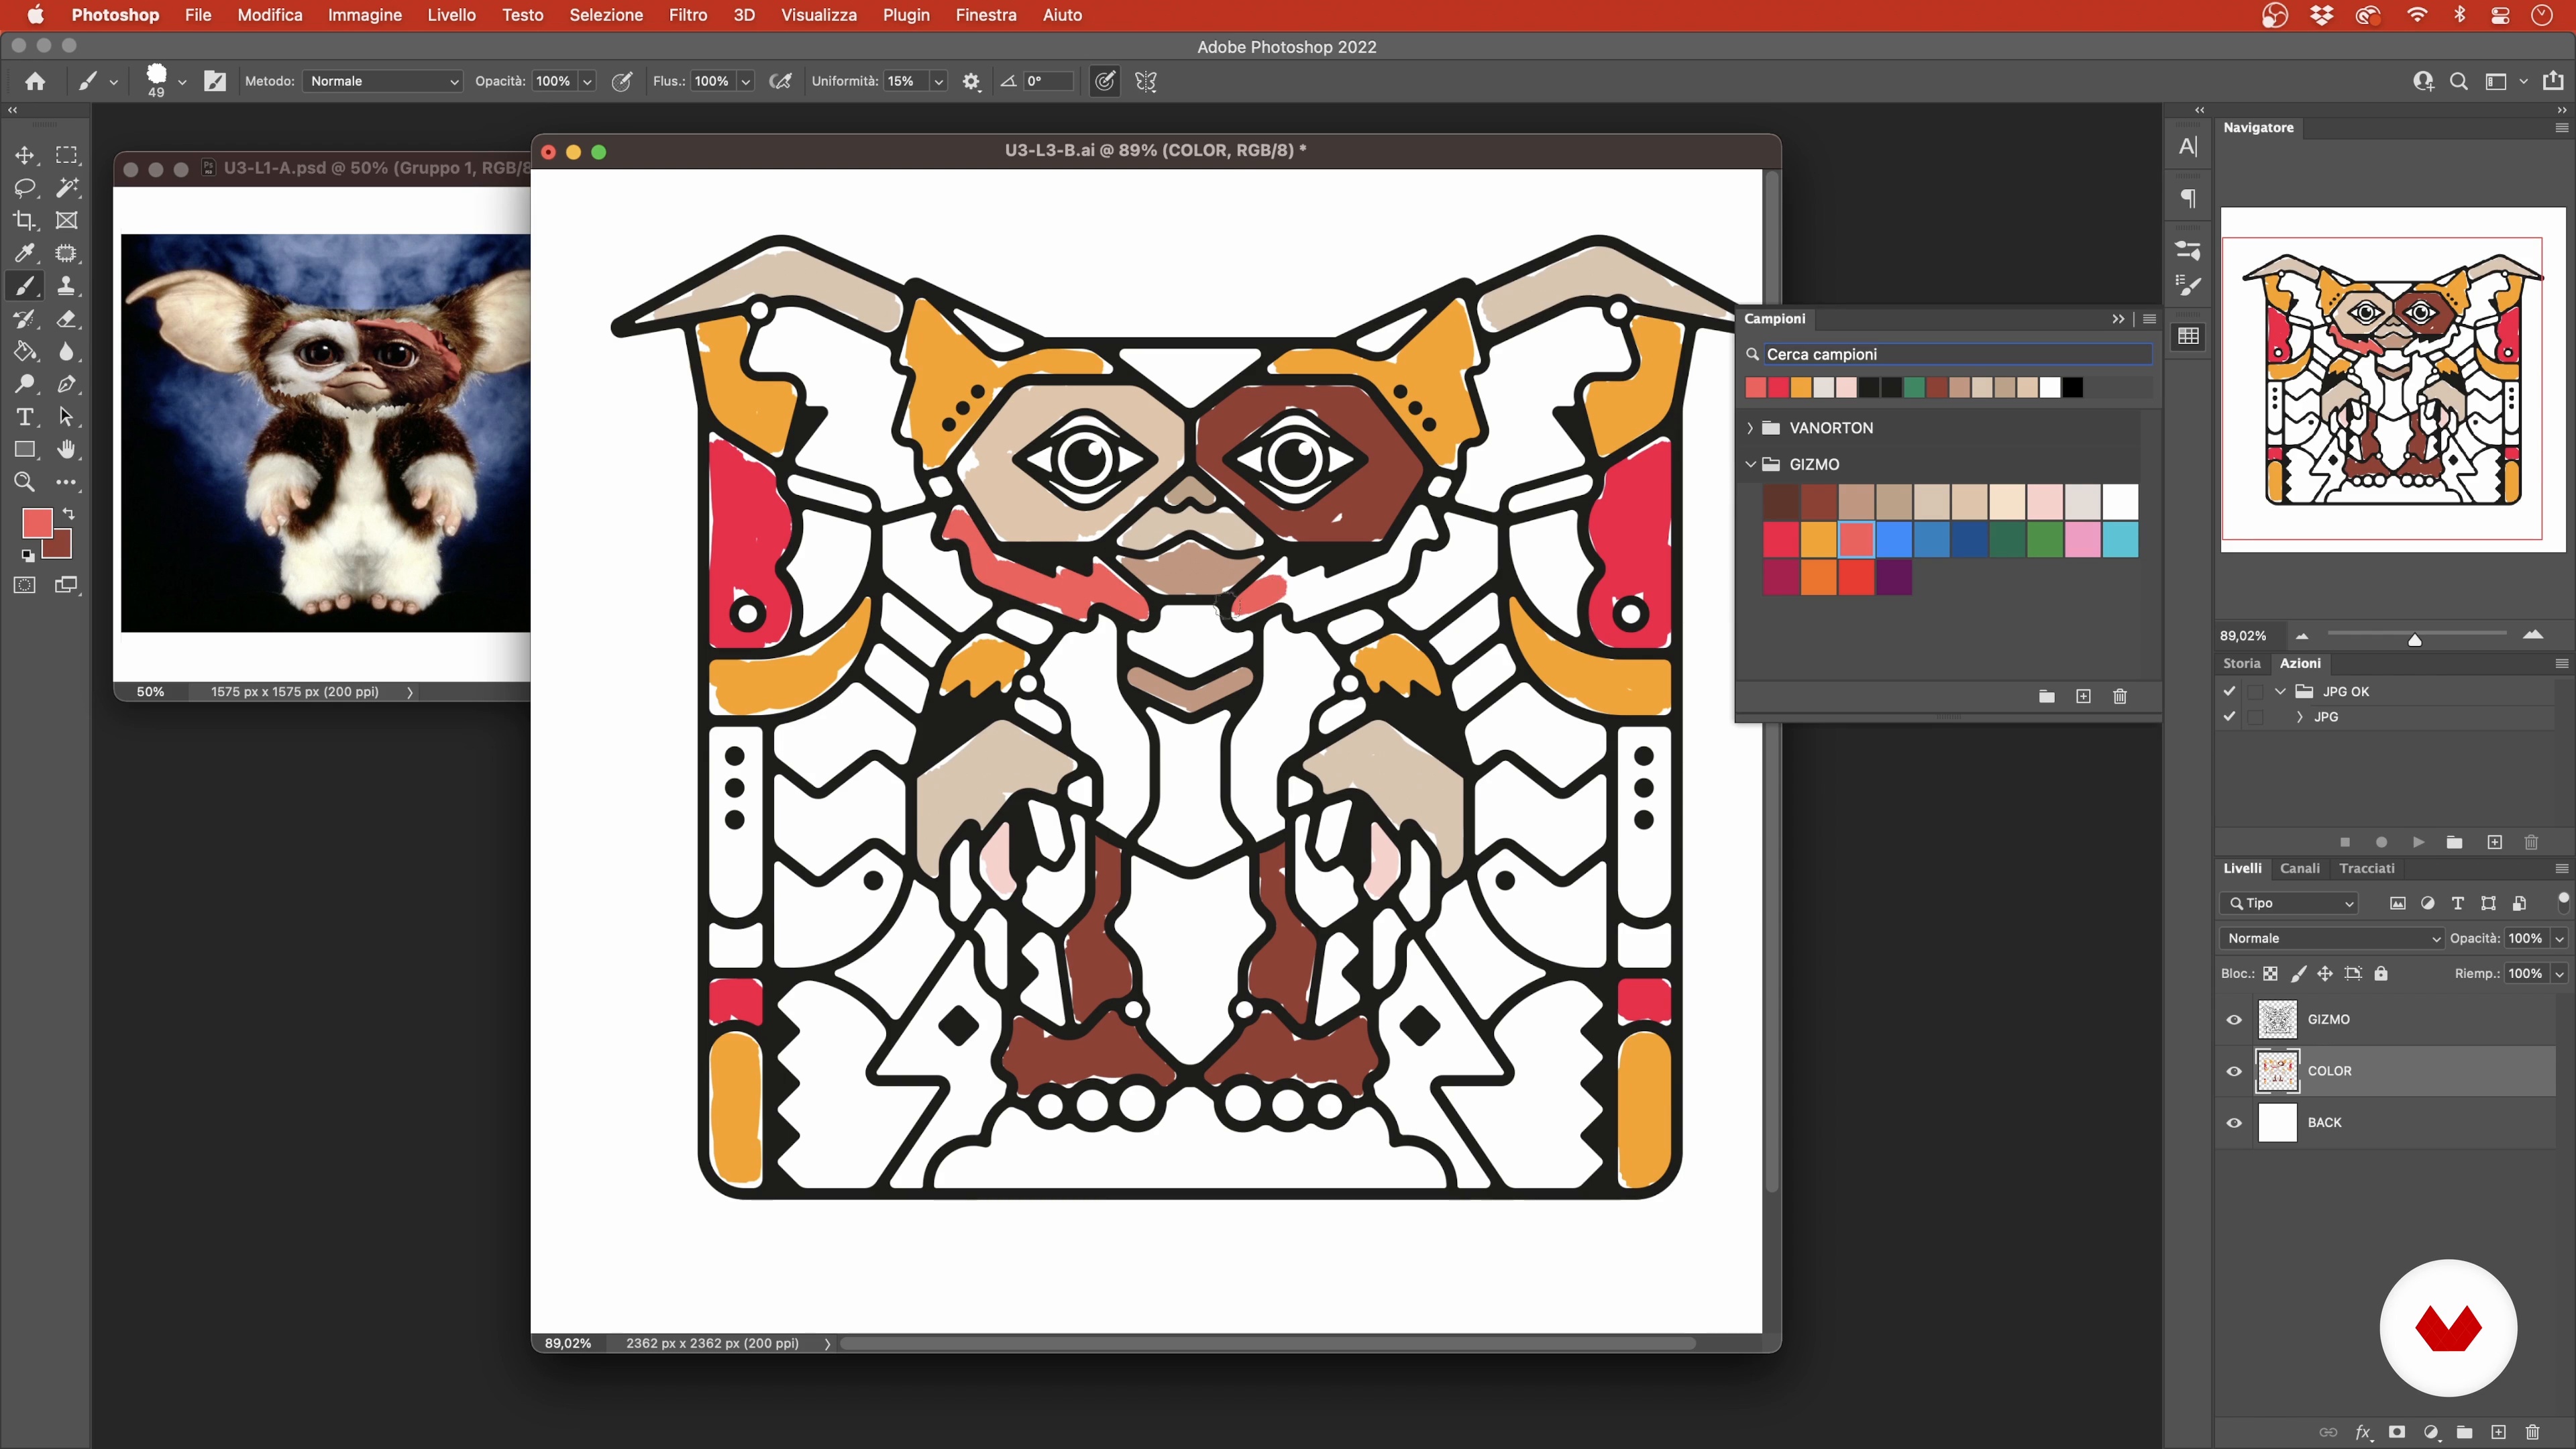
Task: Select the Clone Stamp tool
Action: pos(66,286)
